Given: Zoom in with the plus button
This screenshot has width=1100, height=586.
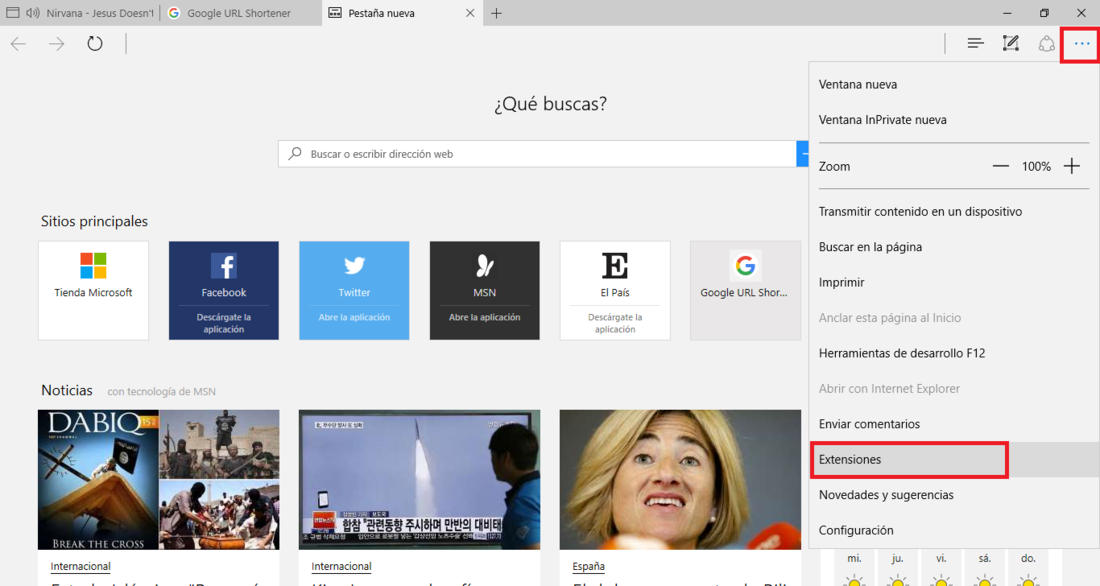Looking at the screenshot, I should pos(1072,166).
